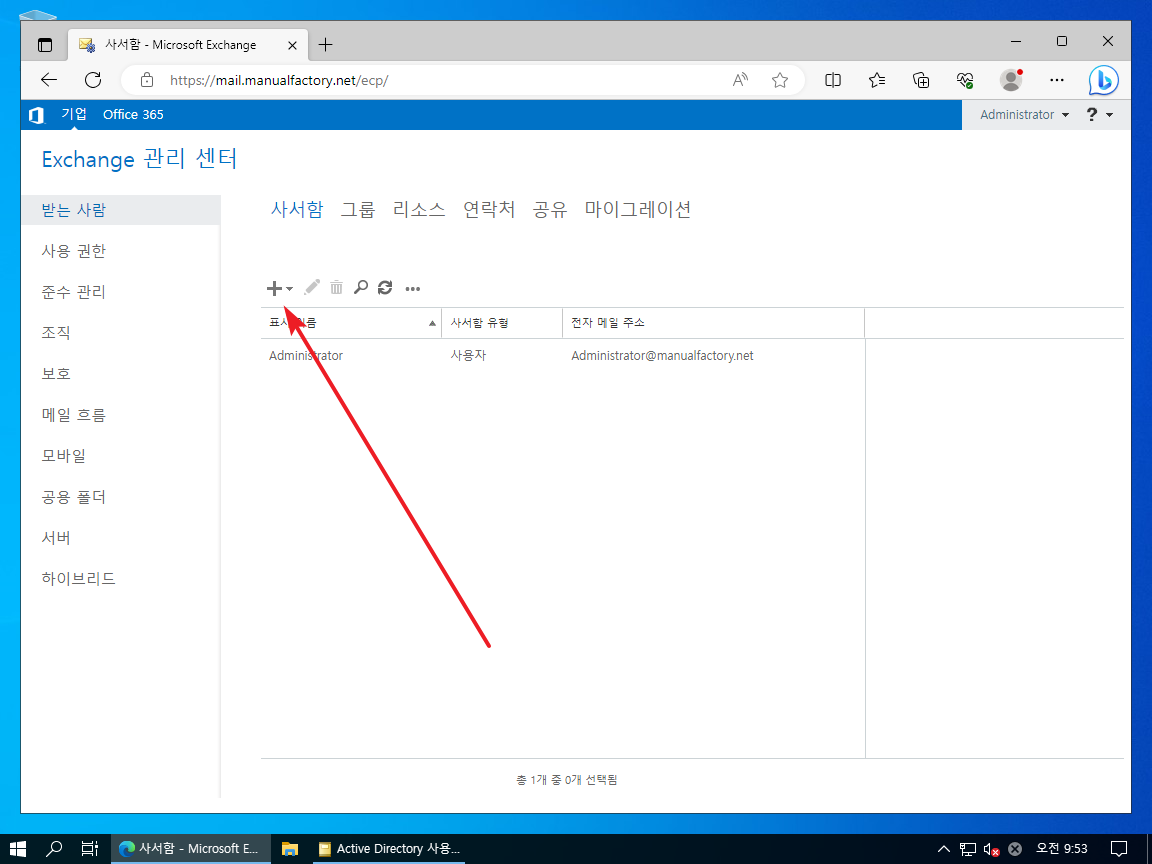Click Administrator@manualfactory.net email cell
The width and height of the screenshot is (1152, 864).
pyautogui.click(x=663, y=356)
